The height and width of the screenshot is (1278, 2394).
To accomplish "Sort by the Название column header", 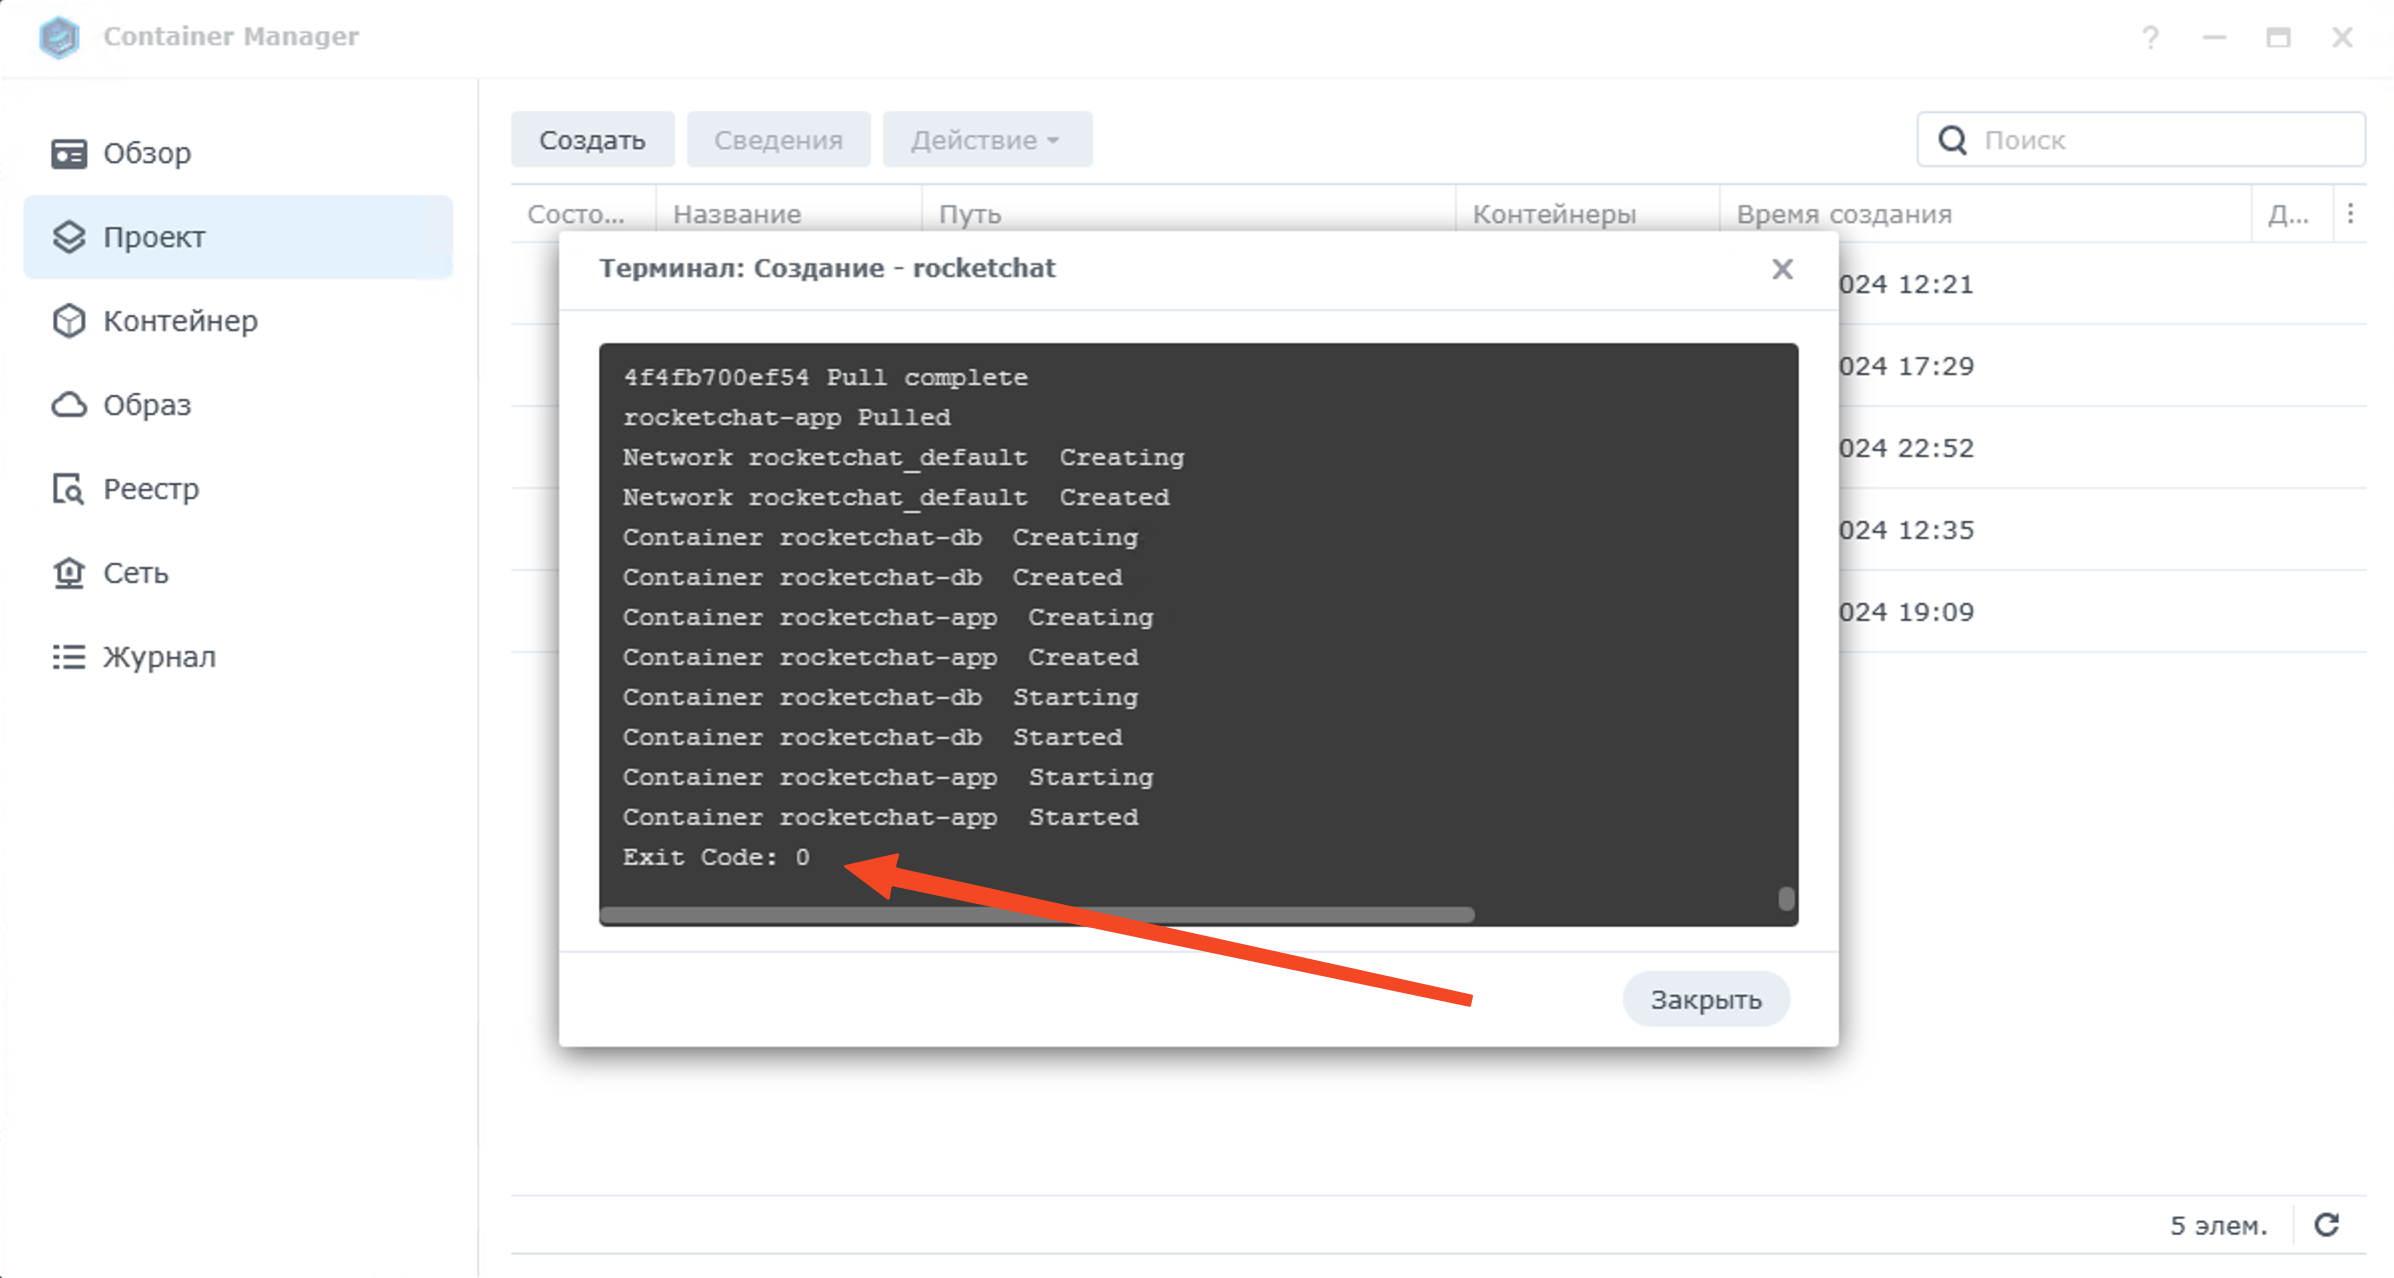I will click(788, 214).
